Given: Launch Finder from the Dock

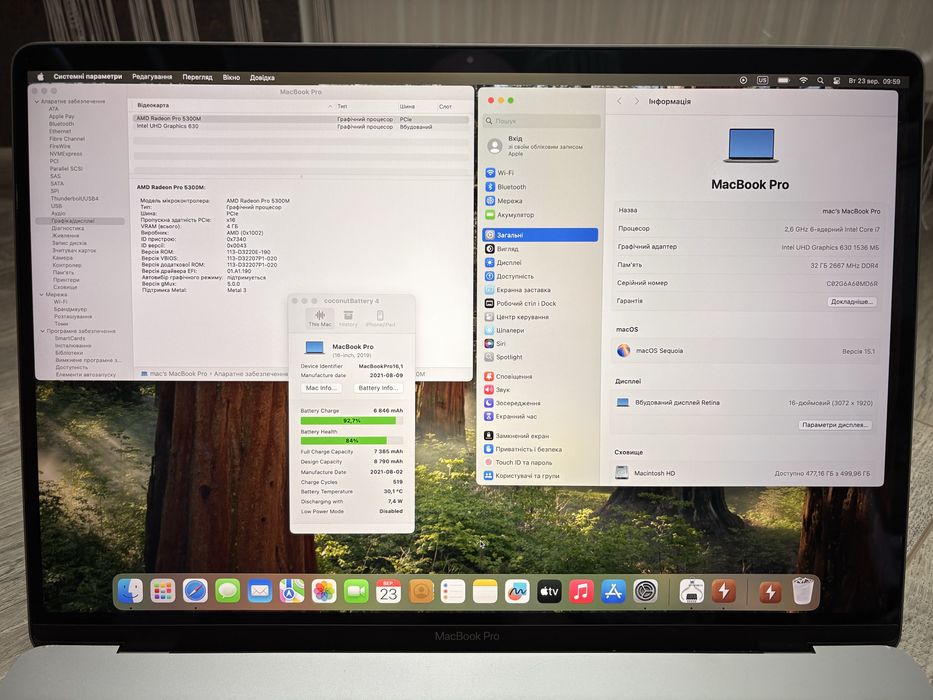Looking at the screenshot, I should (130, 592).
